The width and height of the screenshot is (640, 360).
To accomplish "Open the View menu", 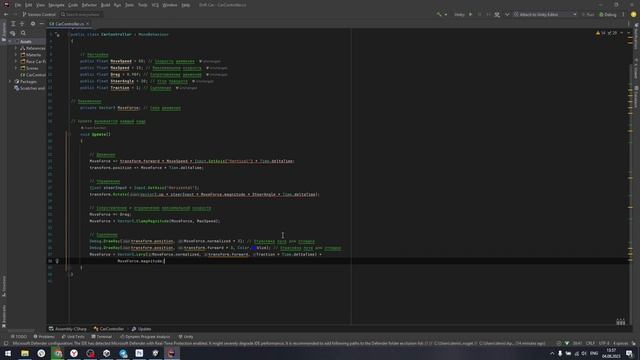I will point(40,5).
